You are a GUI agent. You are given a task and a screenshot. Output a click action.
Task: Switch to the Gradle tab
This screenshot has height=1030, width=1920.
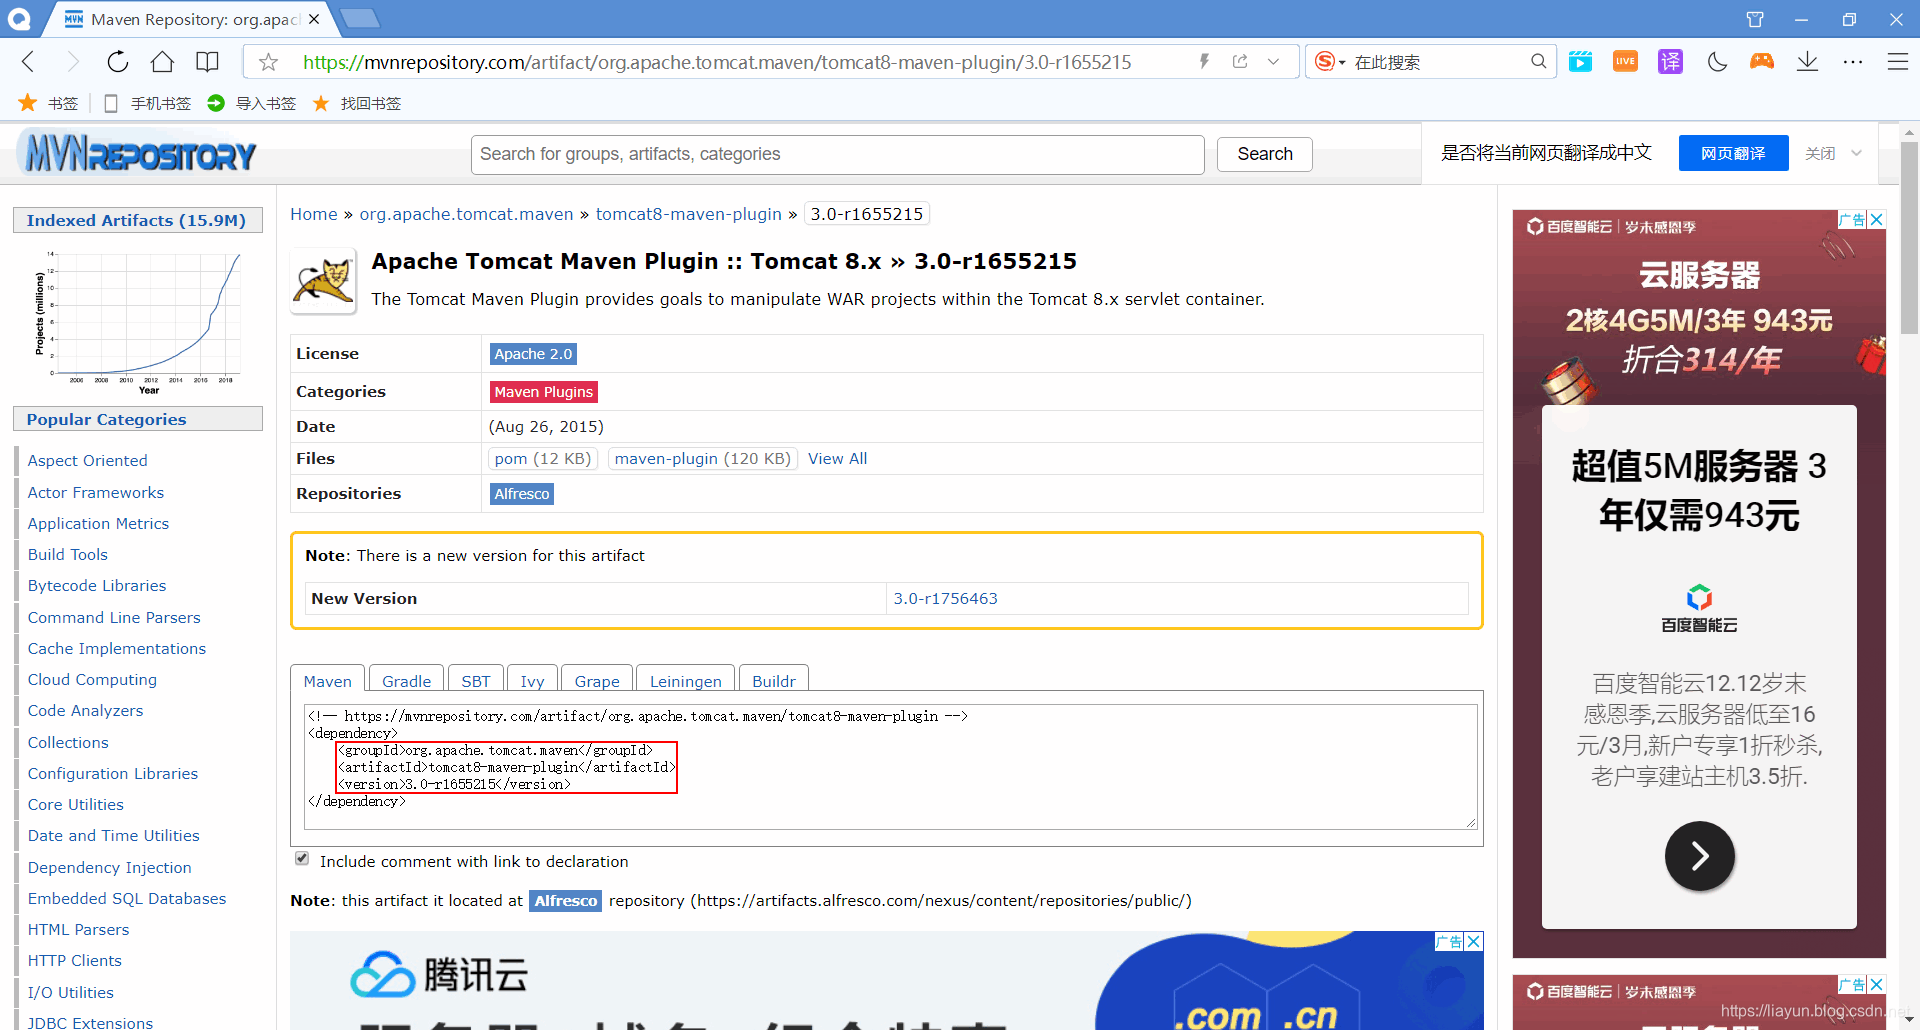click(407, 680)
